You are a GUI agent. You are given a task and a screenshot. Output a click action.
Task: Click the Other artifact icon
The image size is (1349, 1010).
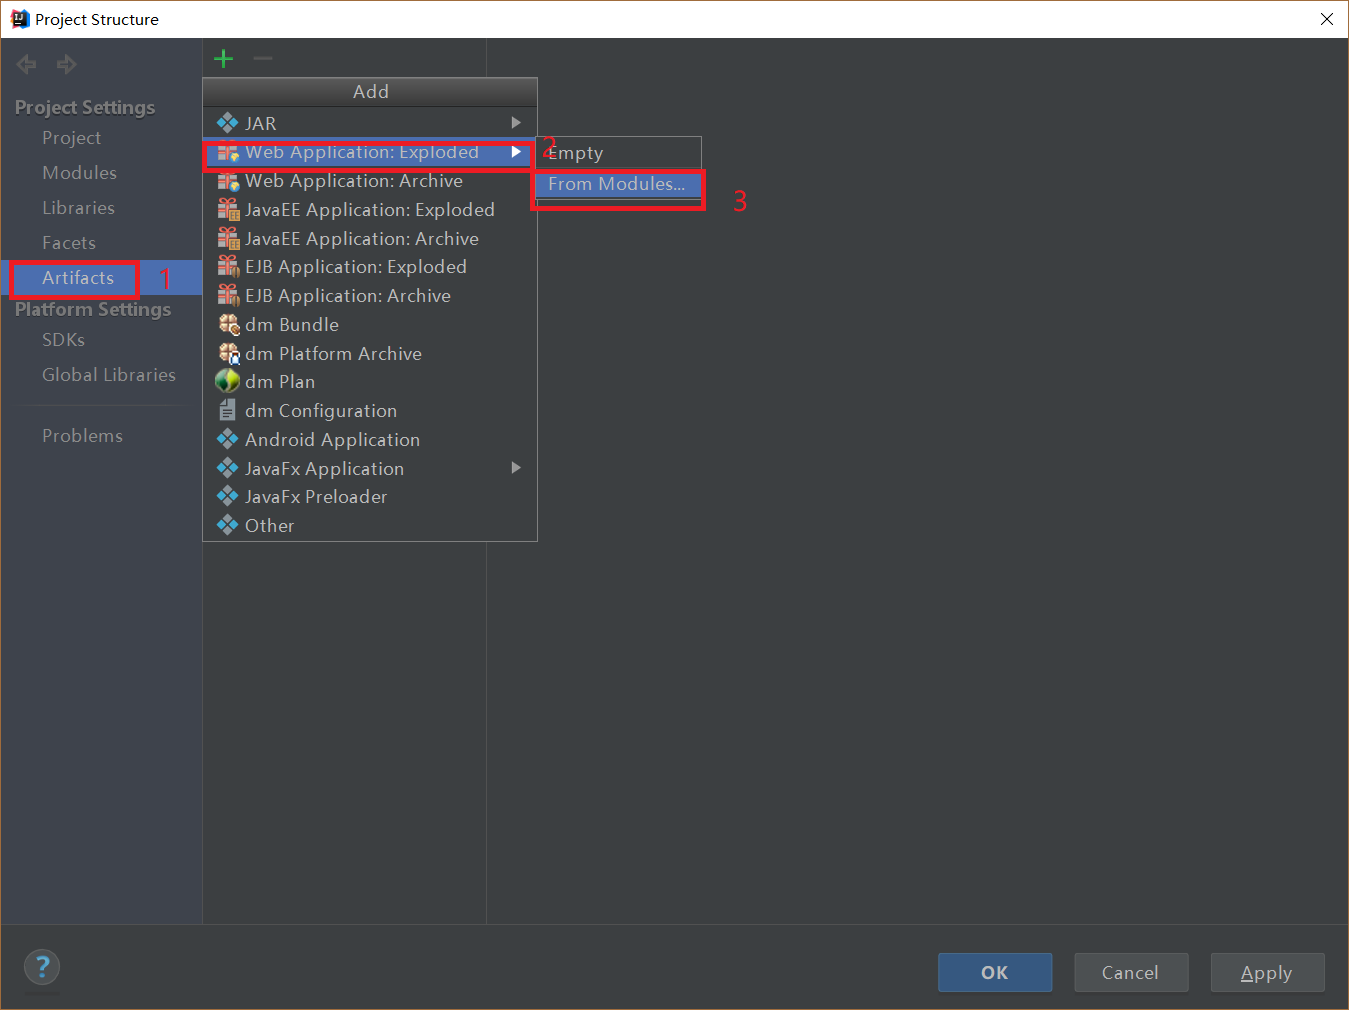(x=228, y=526)
